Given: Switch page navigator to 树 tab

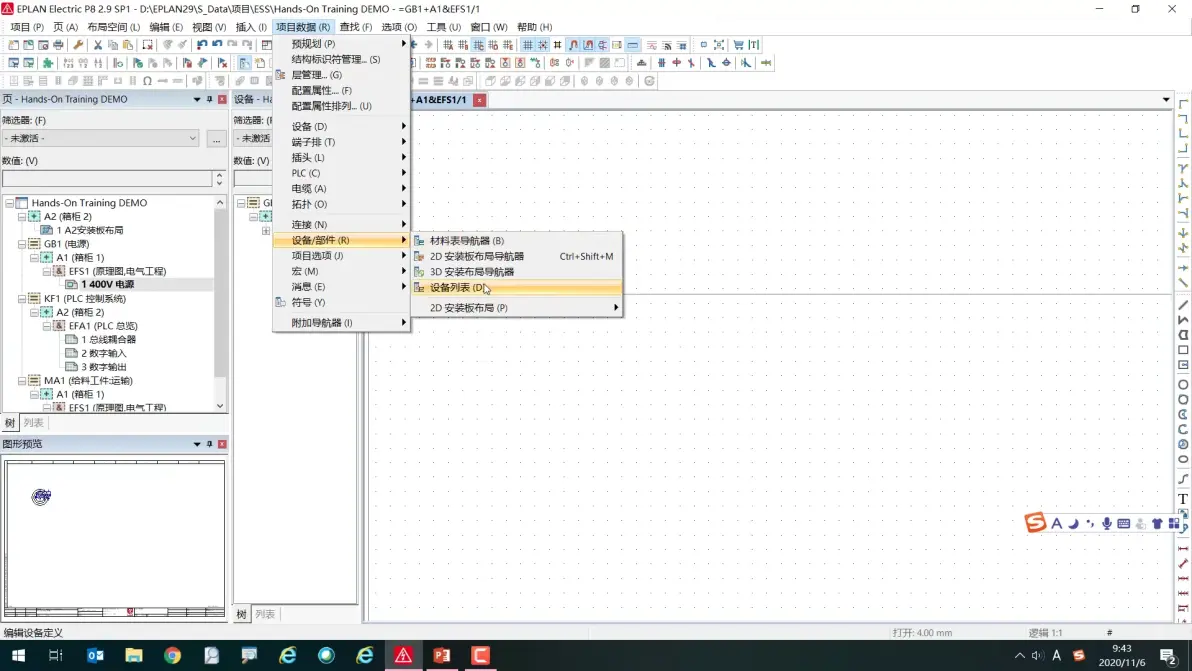Looking at the screenshot, I should [10, 423].
